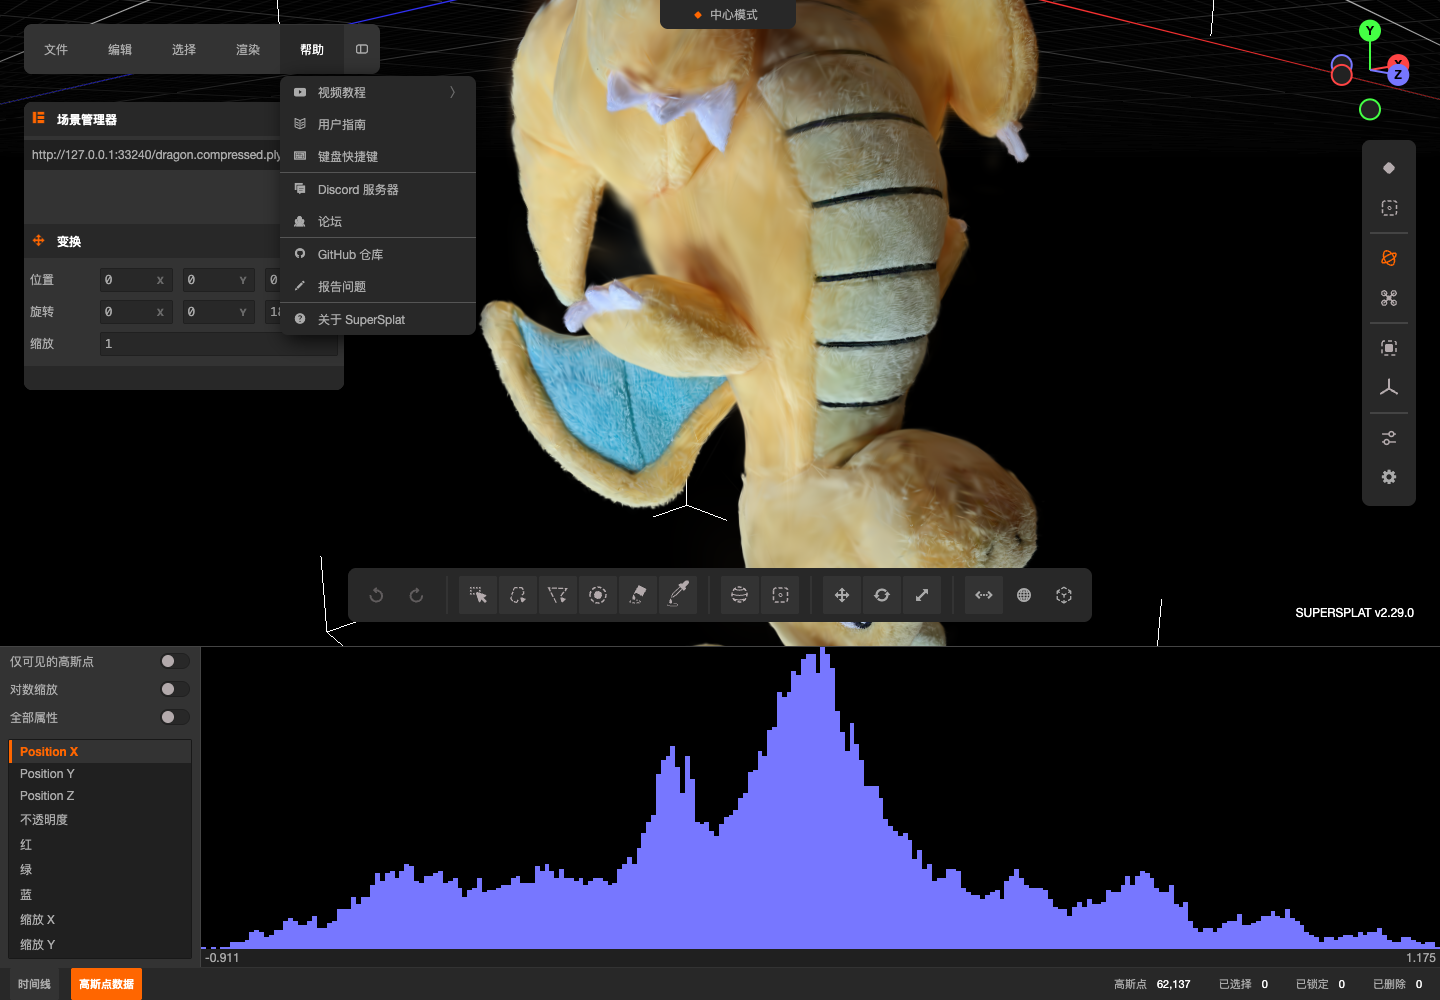The height and width of the screenshot is (1000, 1440).
Task: Activate the move (translate) tool
Action: point(842,595)
